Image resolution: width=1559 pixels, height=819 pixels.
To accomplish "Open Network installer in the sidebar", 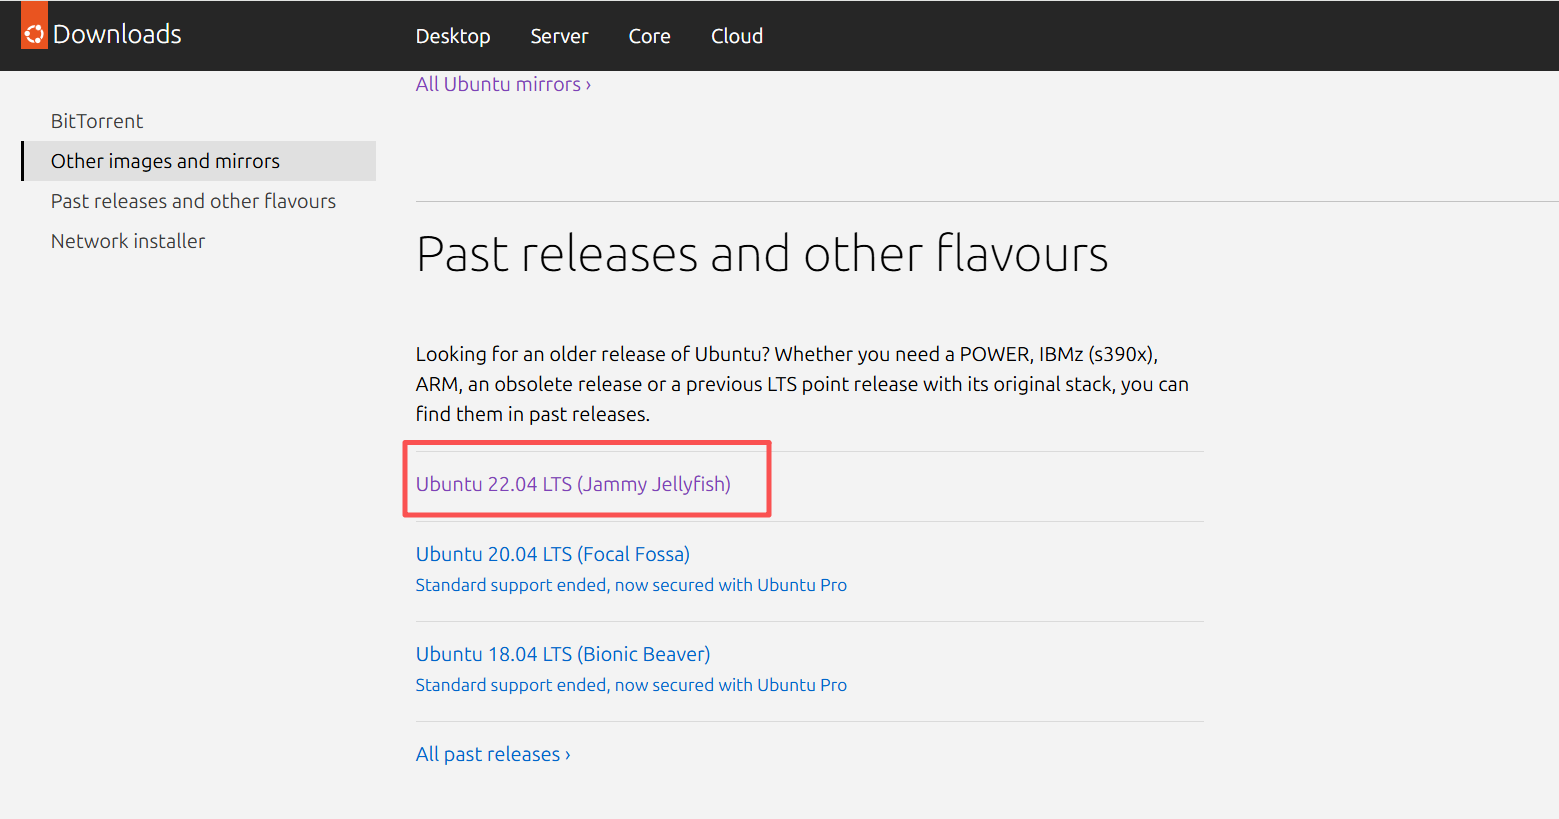I will pos(128,241).
